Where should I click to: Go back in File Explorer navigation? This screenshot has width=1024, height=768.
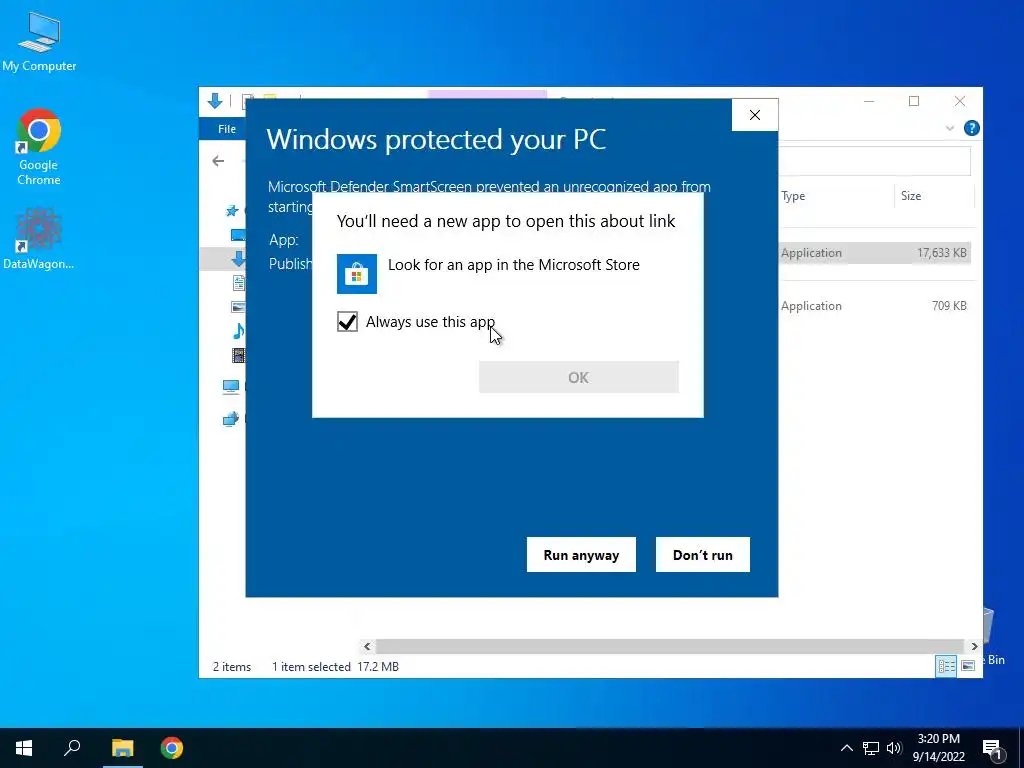click(x=218, y=161)
